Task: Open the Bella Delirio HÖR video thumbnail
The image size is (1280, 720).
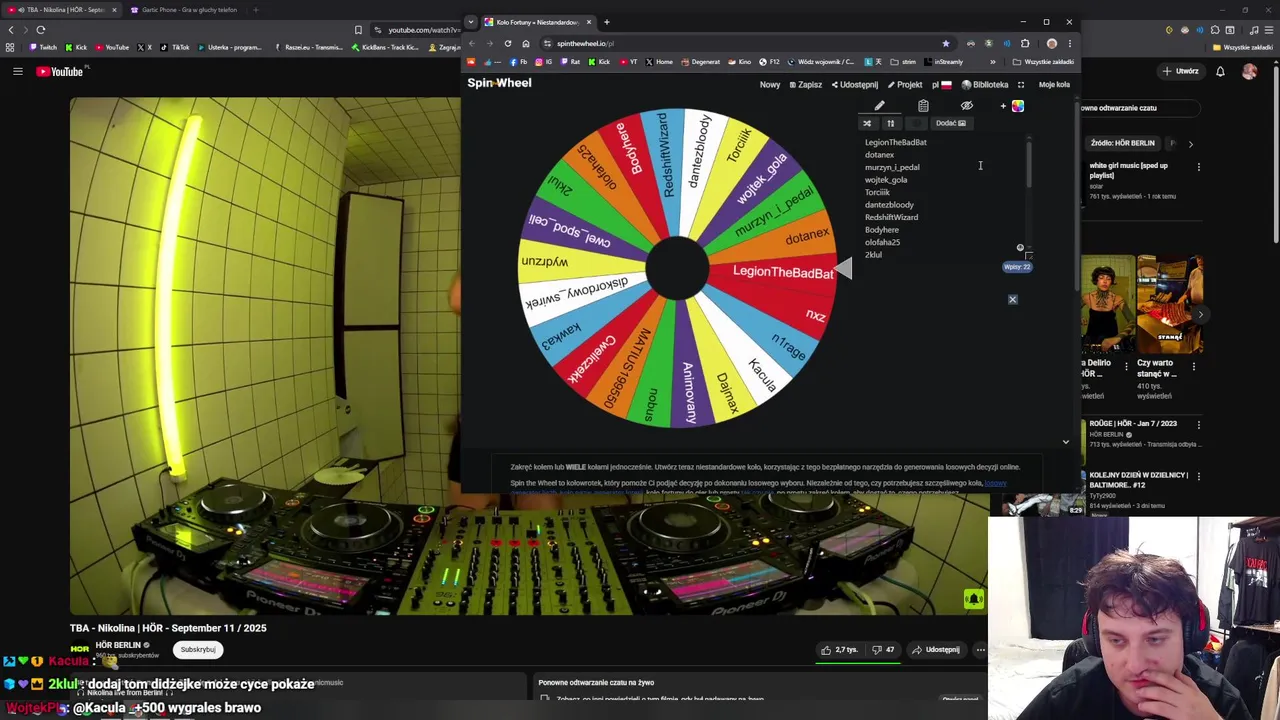Action: click(x=1107, y=306)
